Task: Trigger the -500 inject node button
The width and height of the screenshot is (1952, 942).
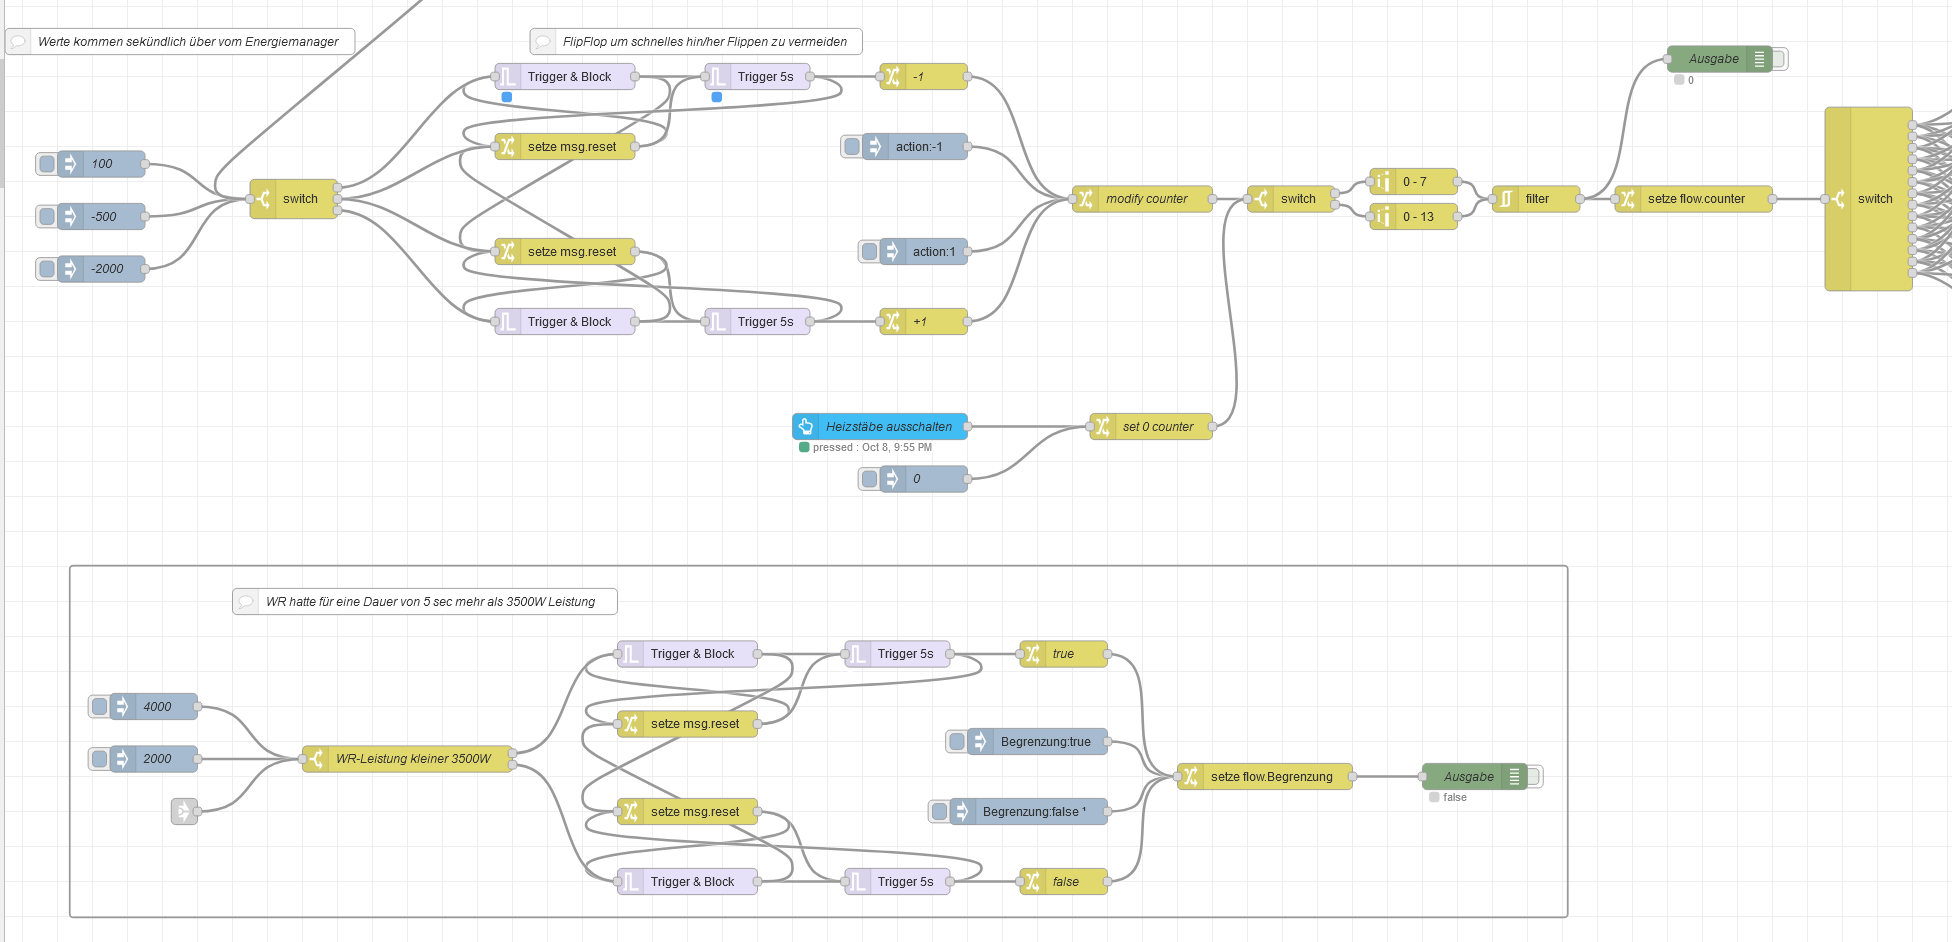Action: pyautogui.click(x=47, y=216)
